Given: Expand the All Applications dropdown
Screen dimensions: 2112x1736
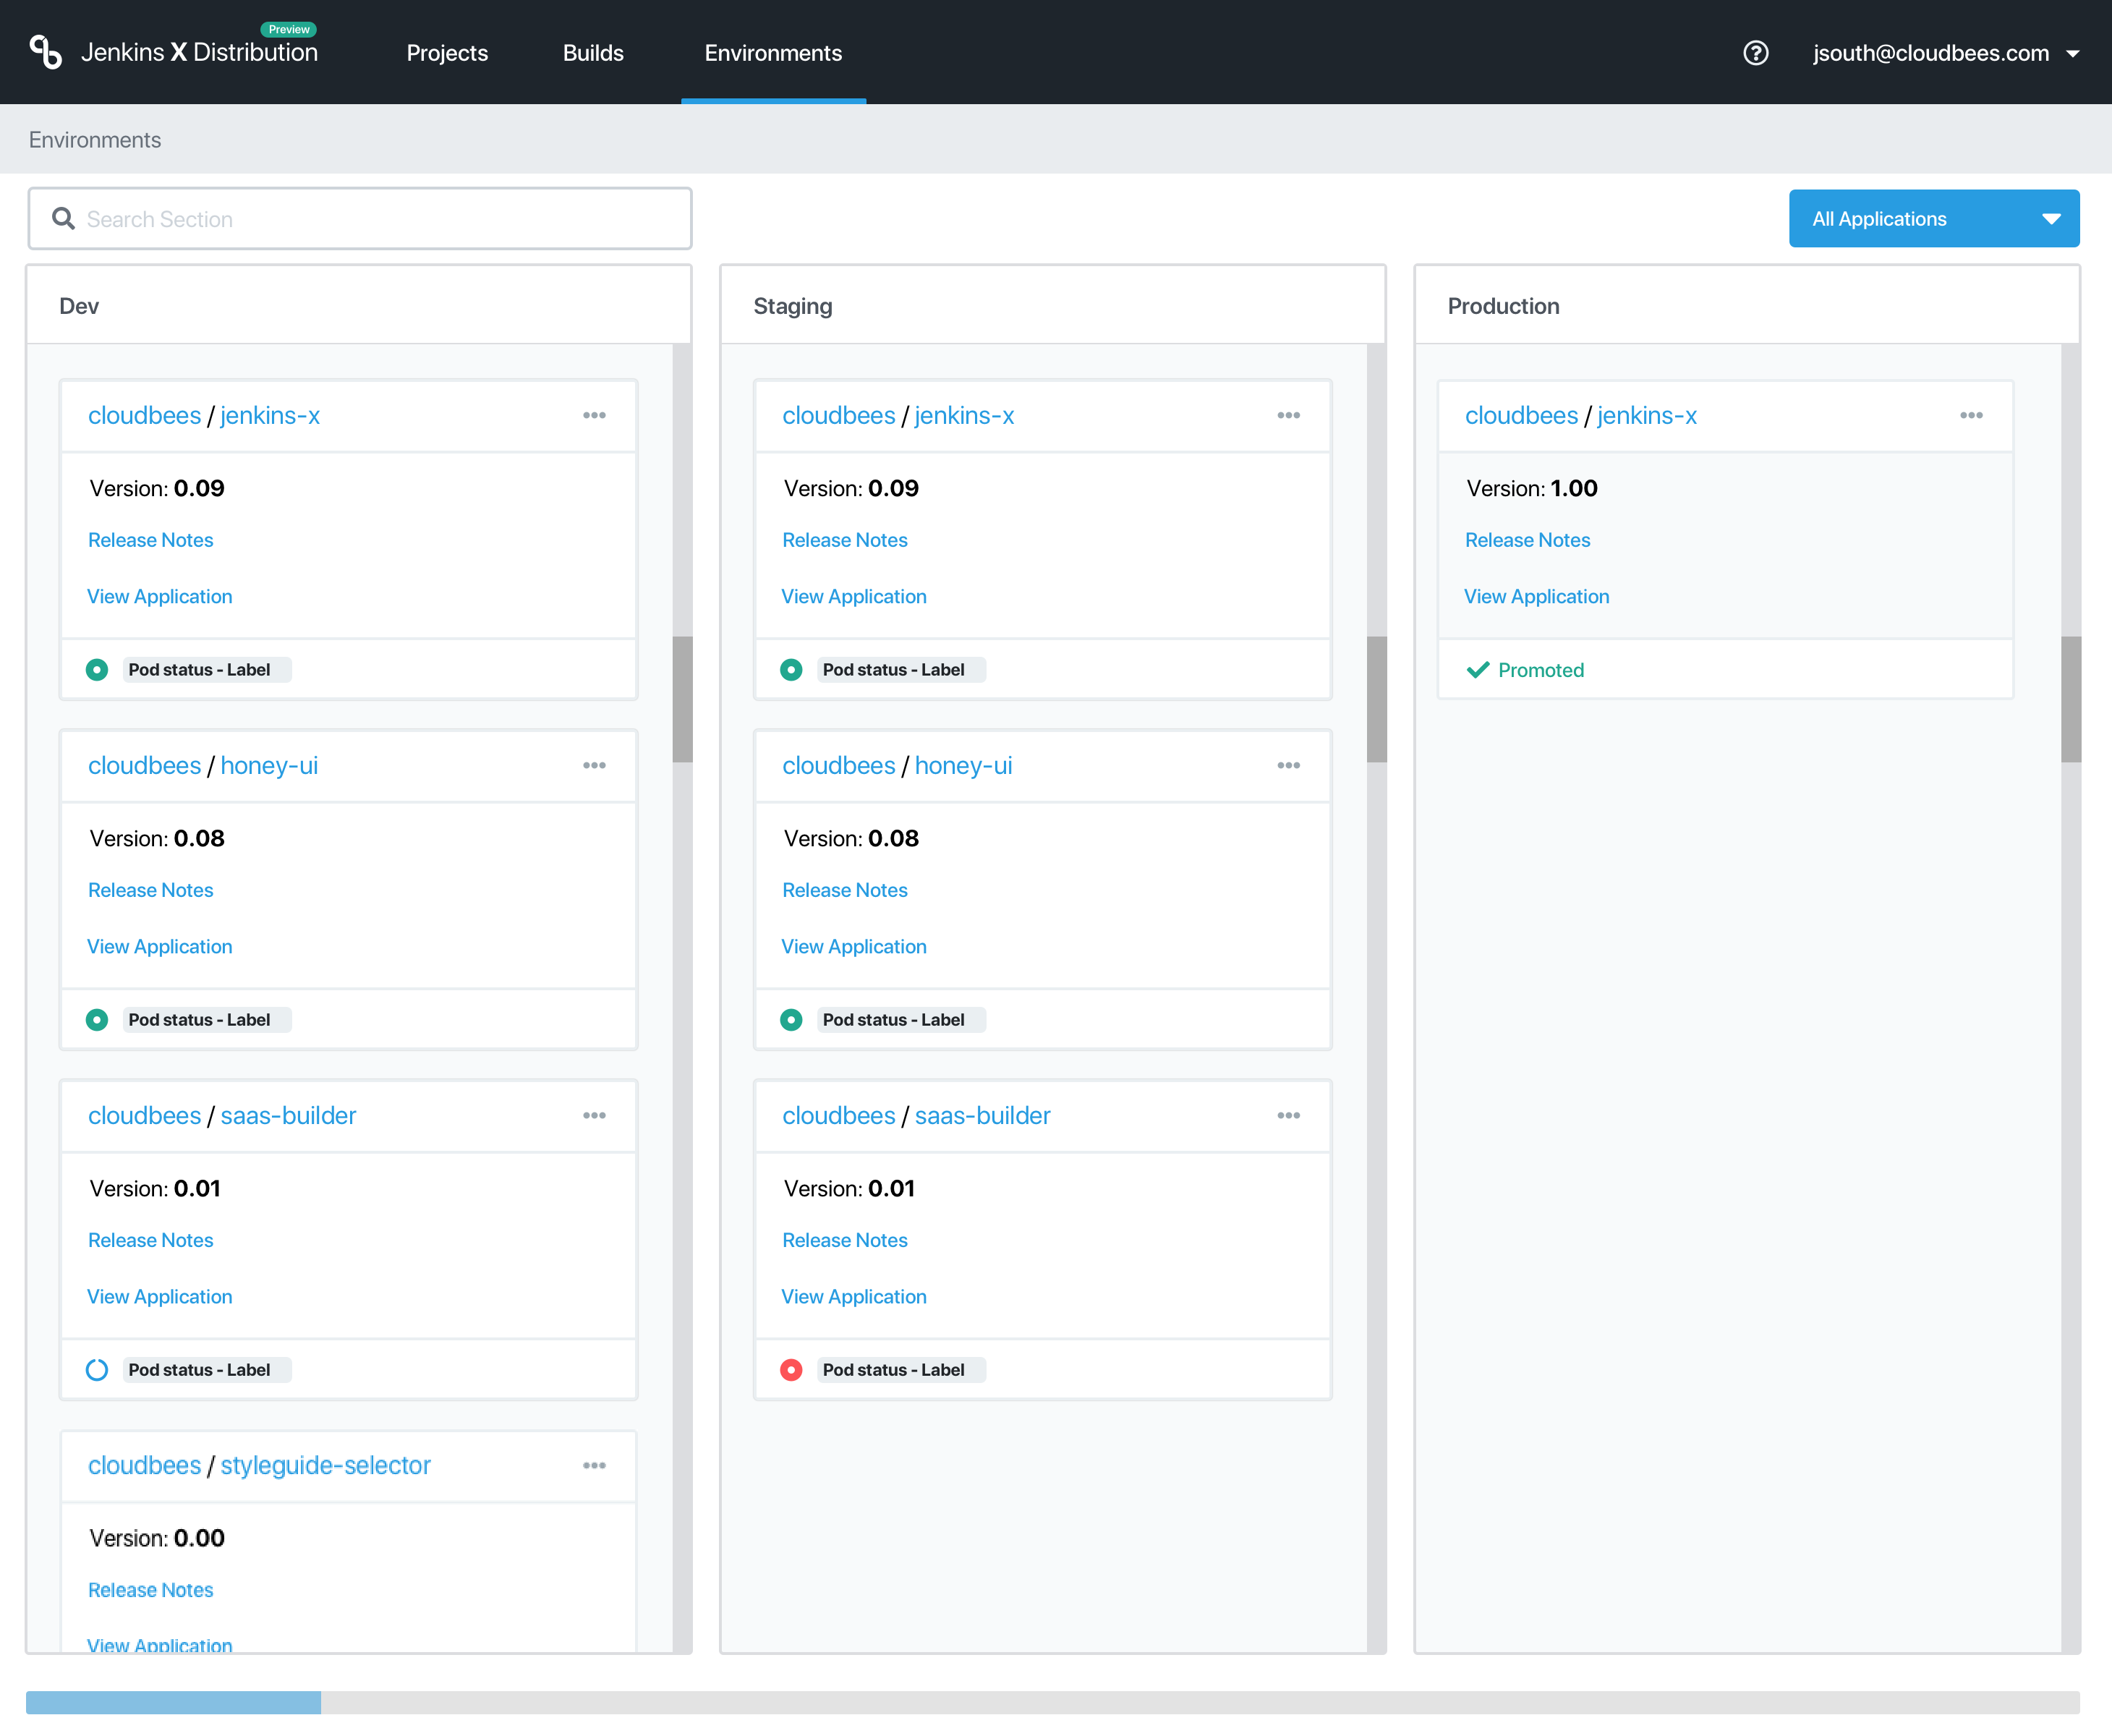Looking at the screenshot, I should [x=1934, y=218].
